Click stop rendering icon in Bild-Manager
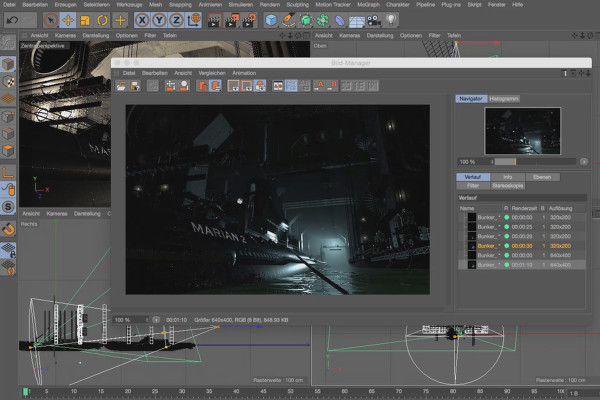This screenshot has height=400, width=600. point(153,86)
